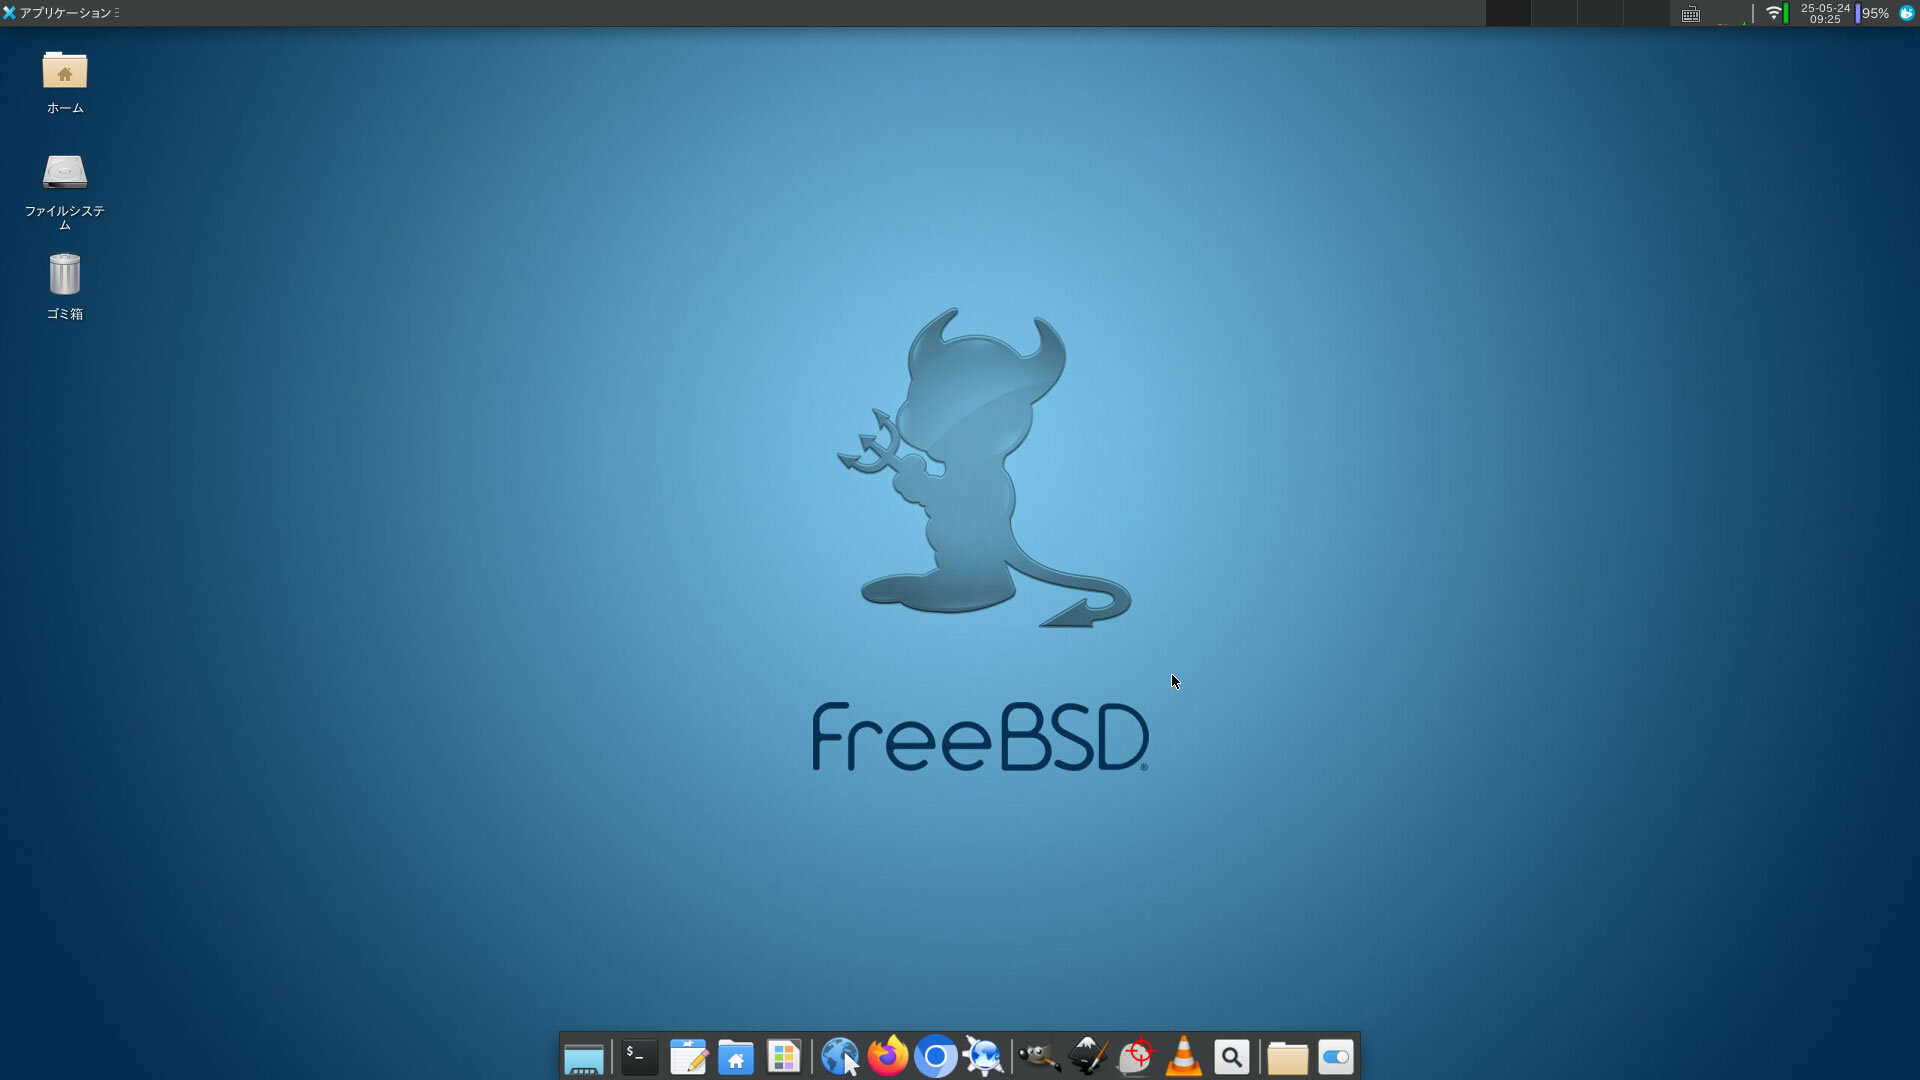
Task: Open the red crosshair screenshot tool
Action: [1136, 1057]
